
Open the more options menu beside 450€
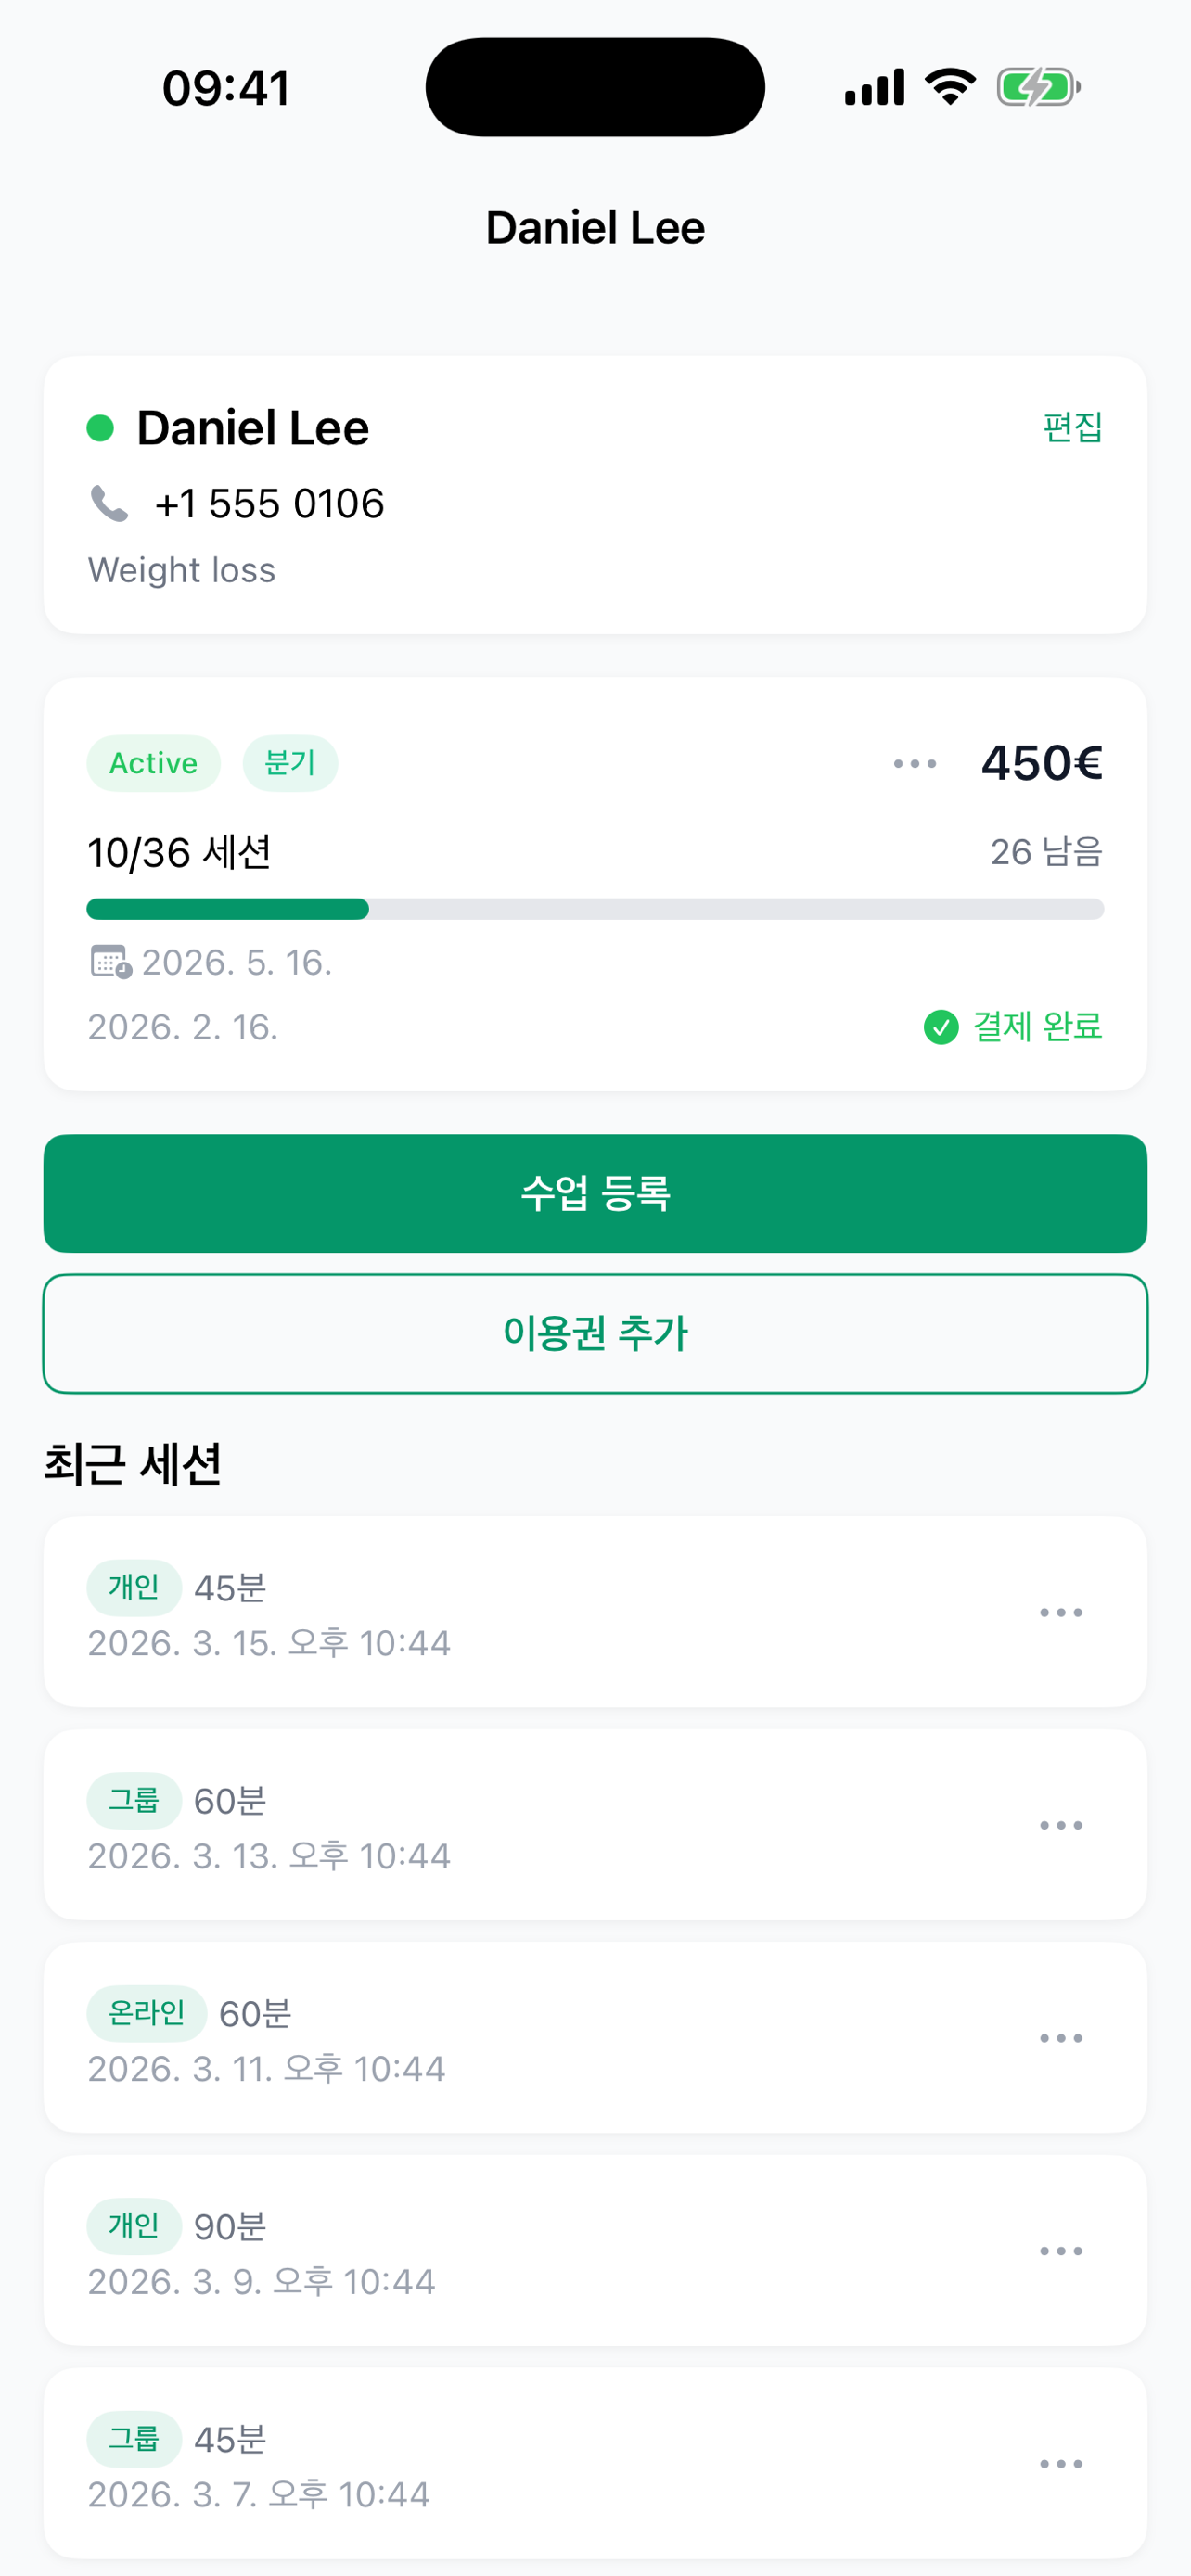click(x=914, y=764)
